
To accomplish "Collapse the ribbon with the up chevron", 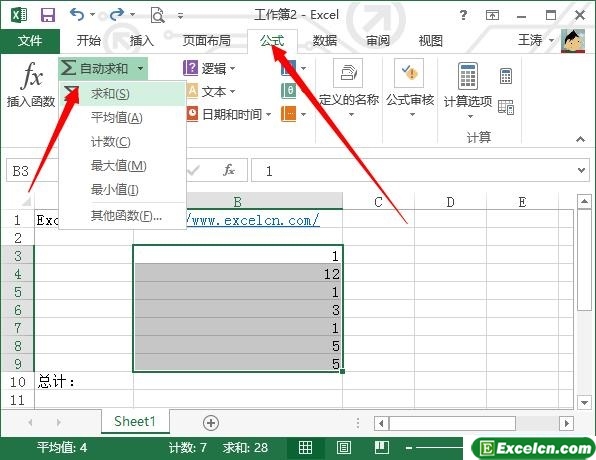I will pyautogui.click(x=580, y=139).
